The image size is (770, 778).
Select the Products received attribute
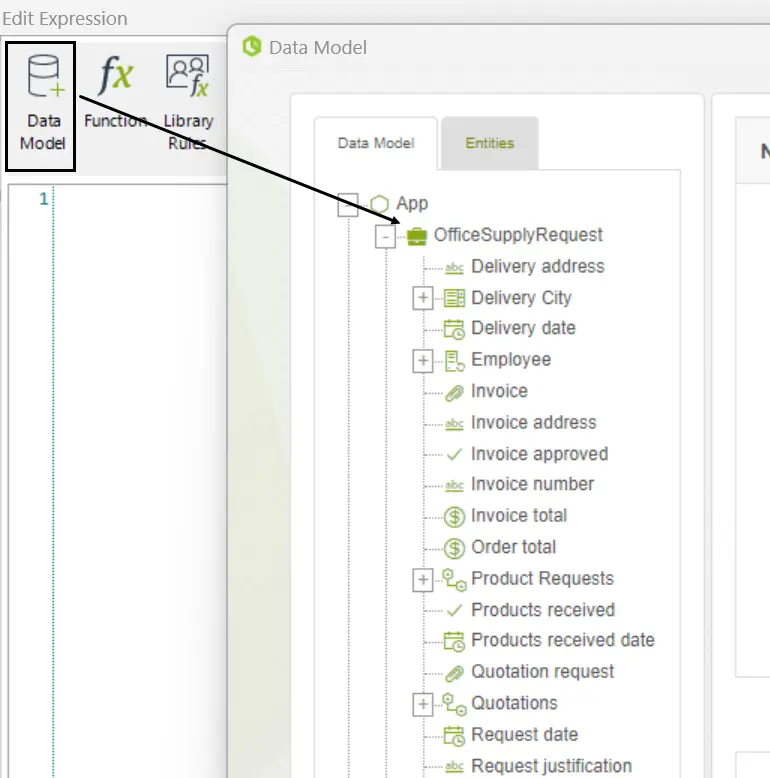tap(543, 610)
